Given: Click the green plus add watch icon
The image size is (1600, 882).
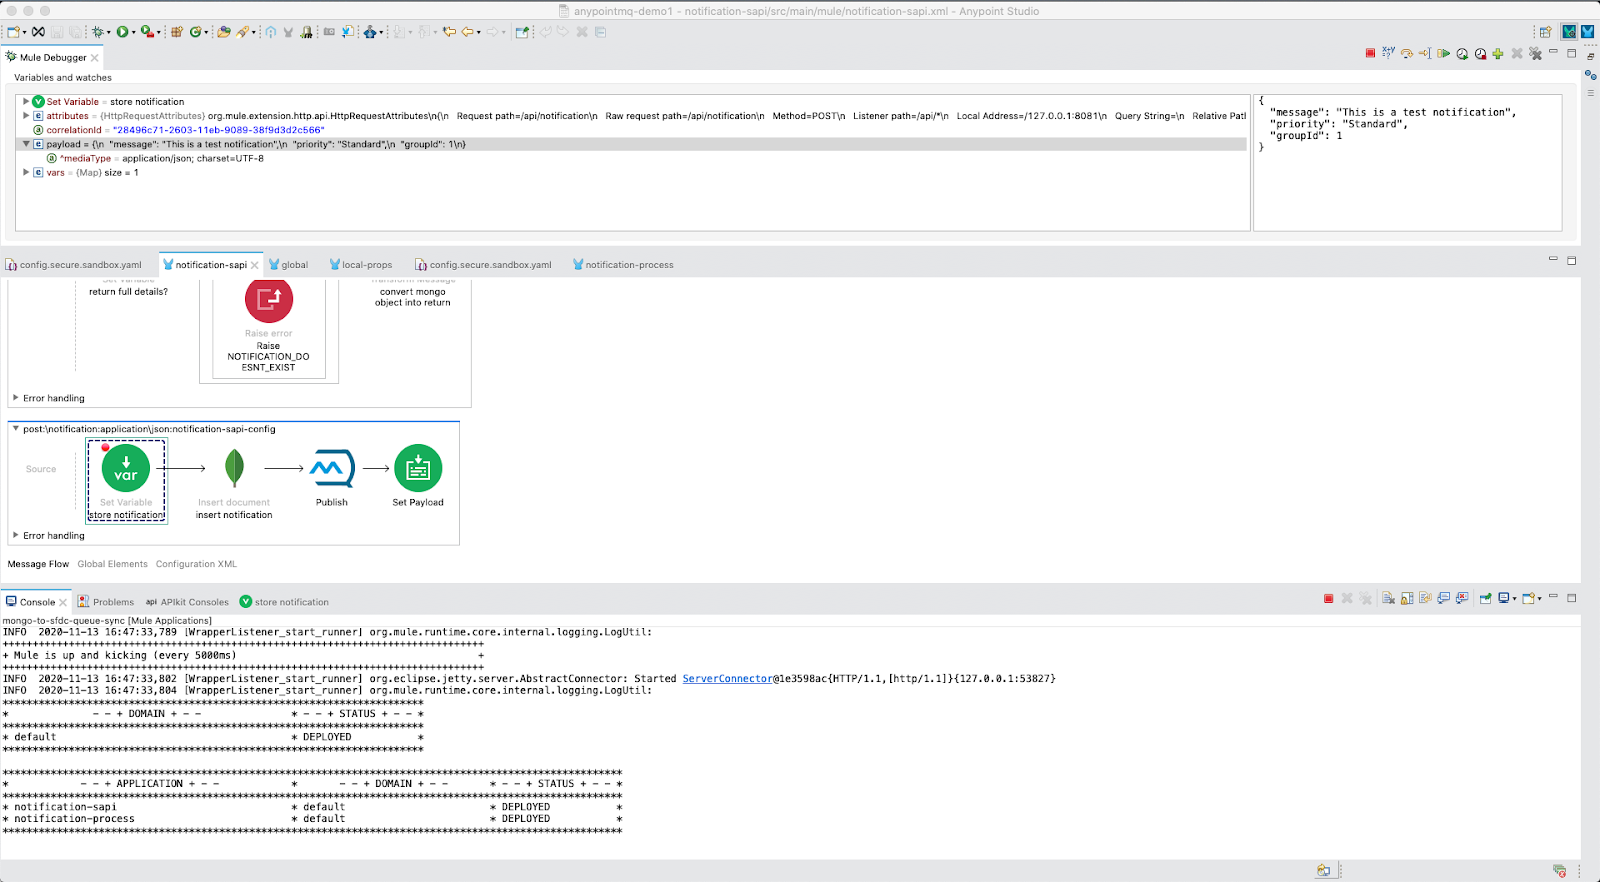Looking at the screenshot, I should 1498,54.
